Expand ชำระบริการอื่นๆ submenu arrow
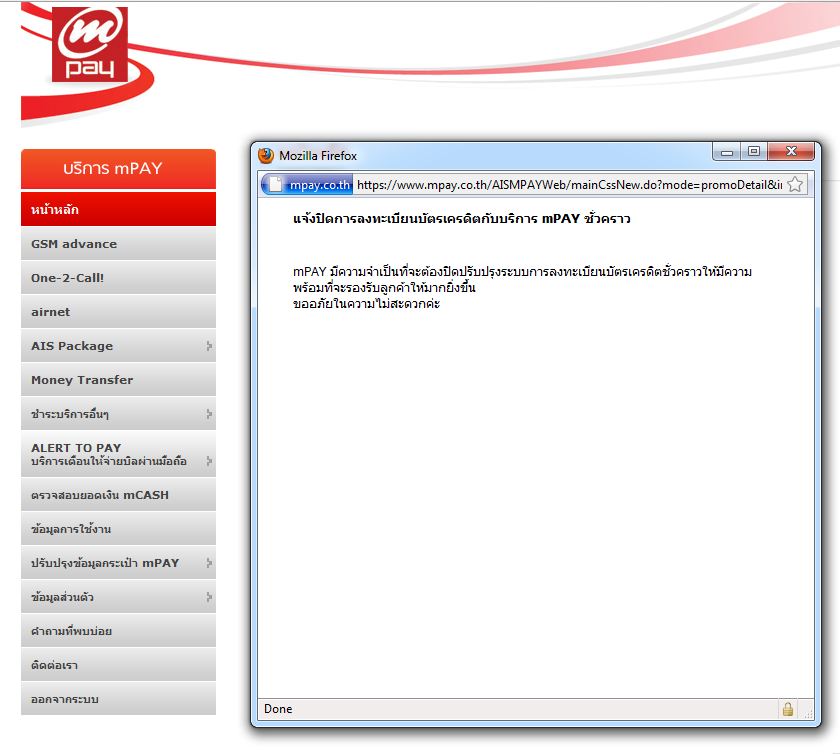Image resolution: width=840 pixels, height=754 pixels. click(209, 414)
